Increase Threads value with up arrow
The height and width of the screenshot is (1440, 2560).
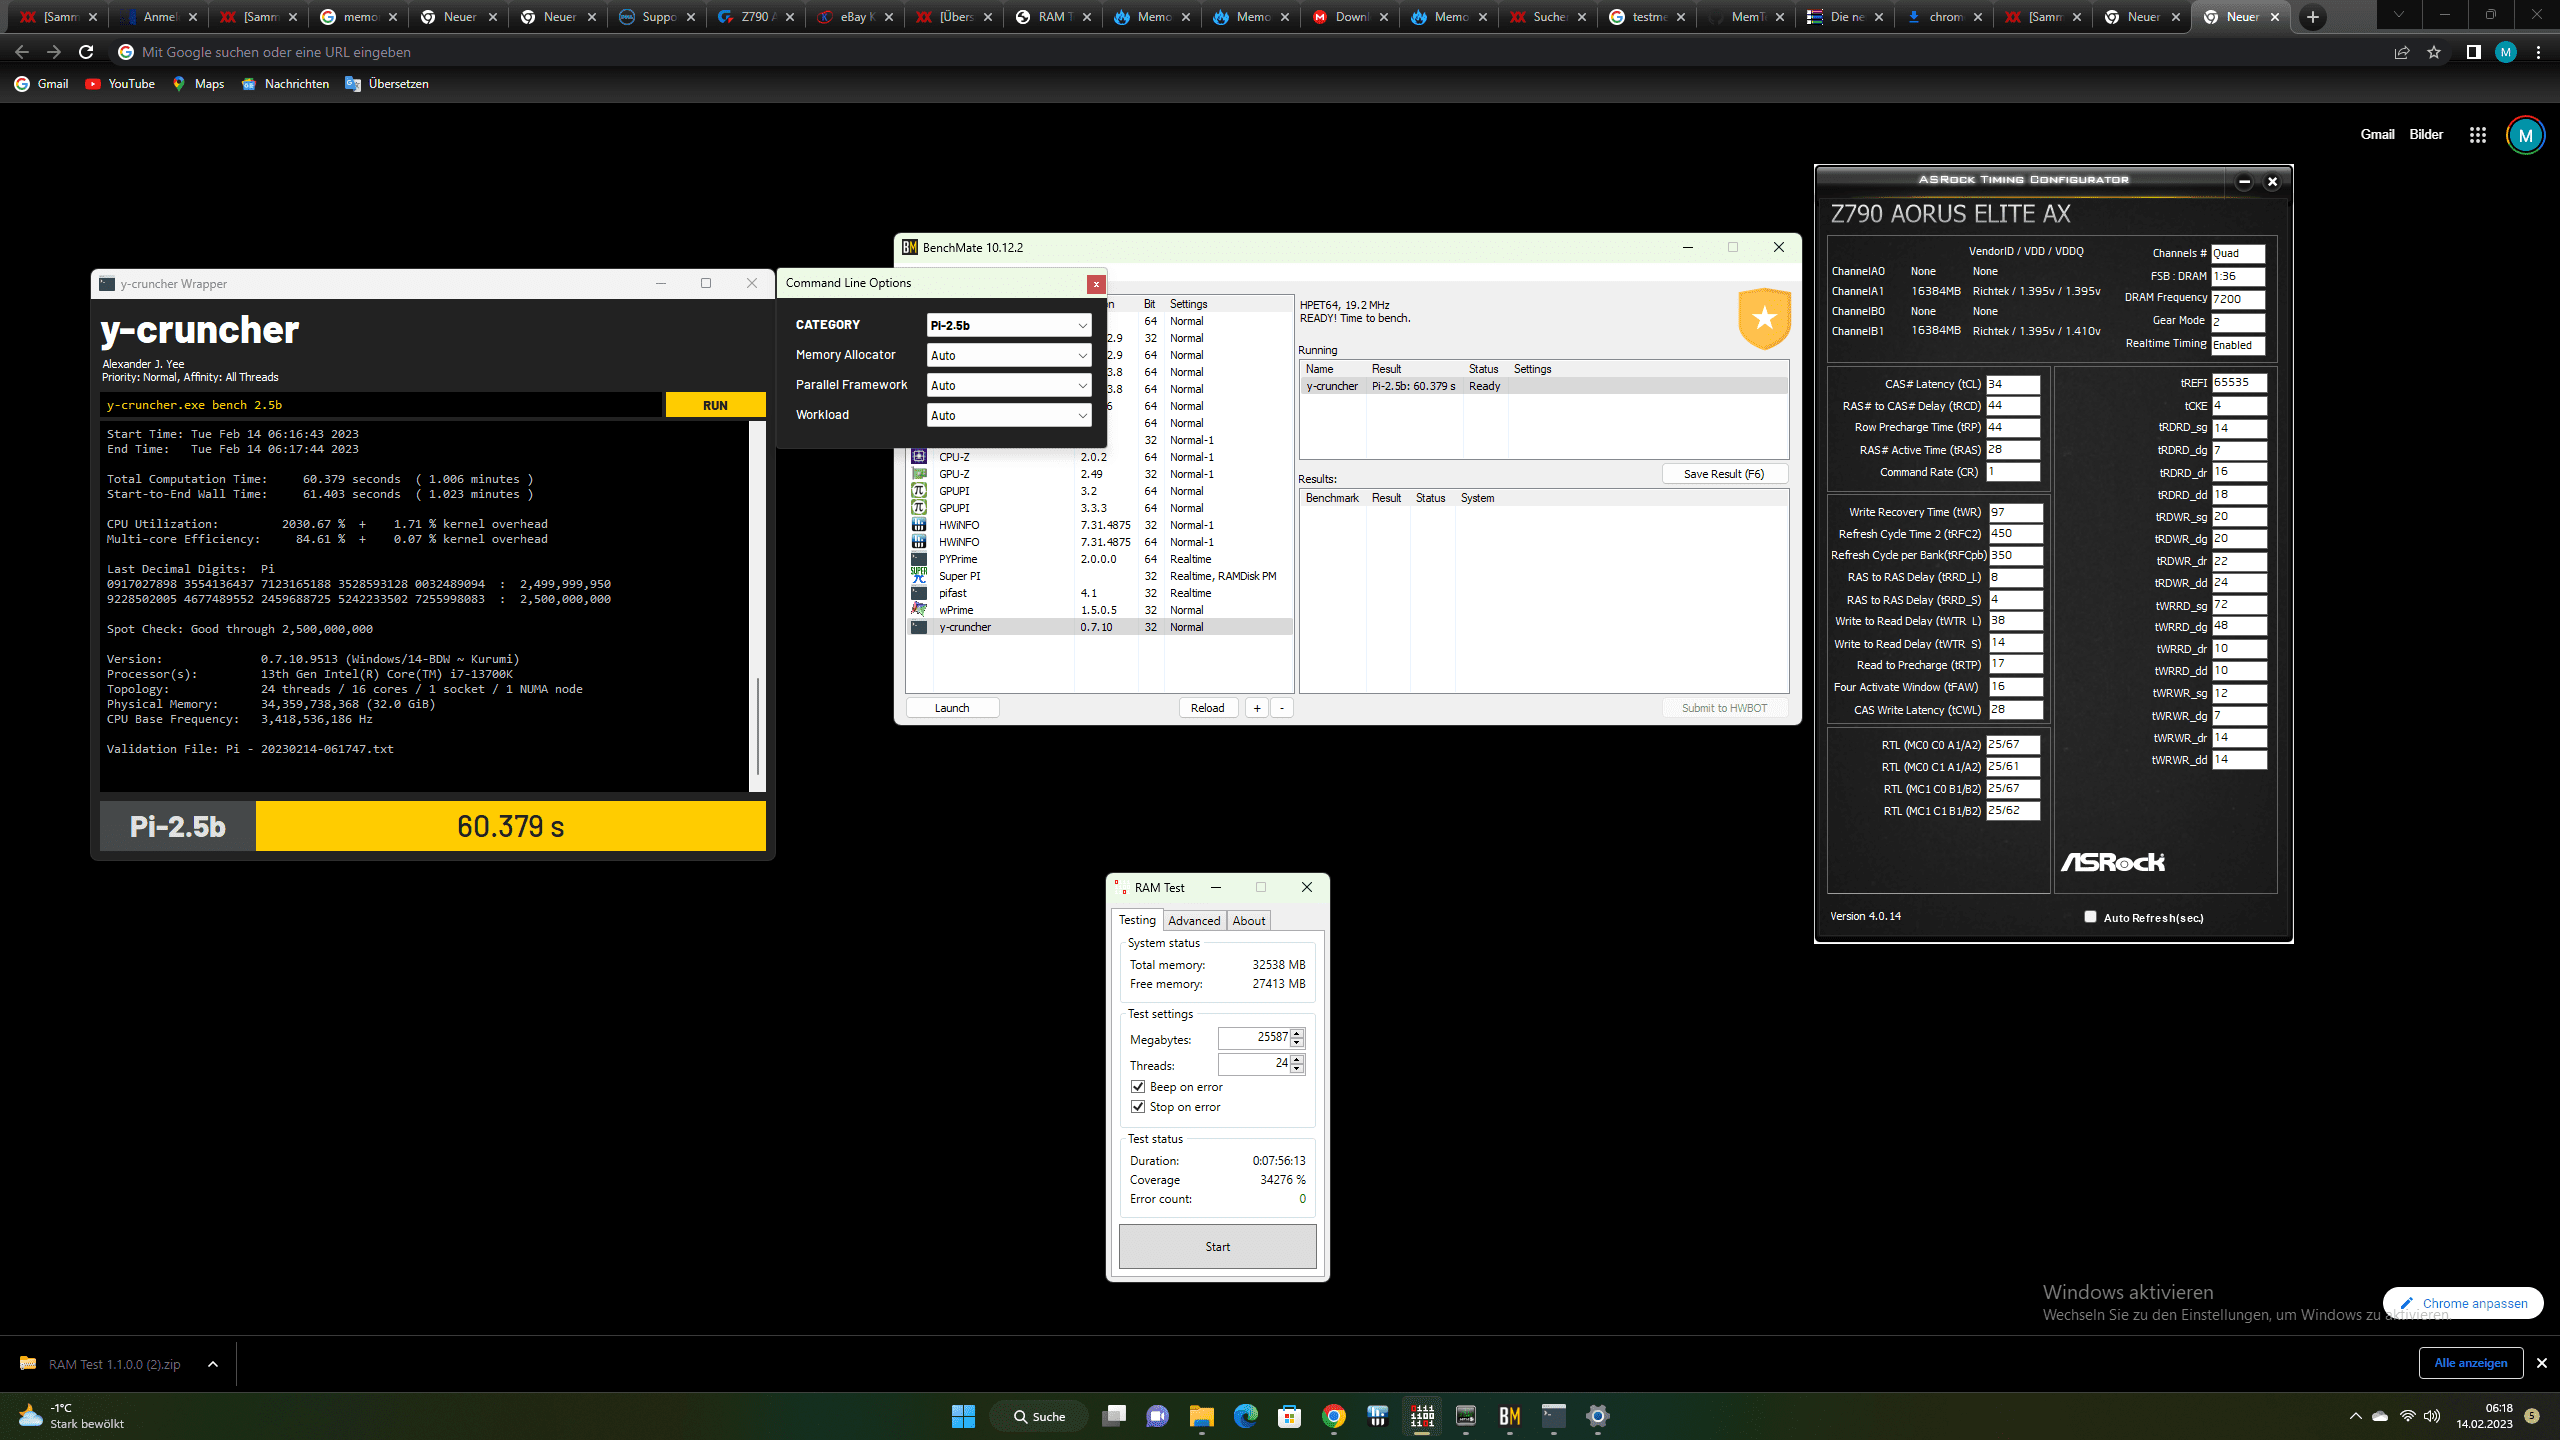1297,1060
